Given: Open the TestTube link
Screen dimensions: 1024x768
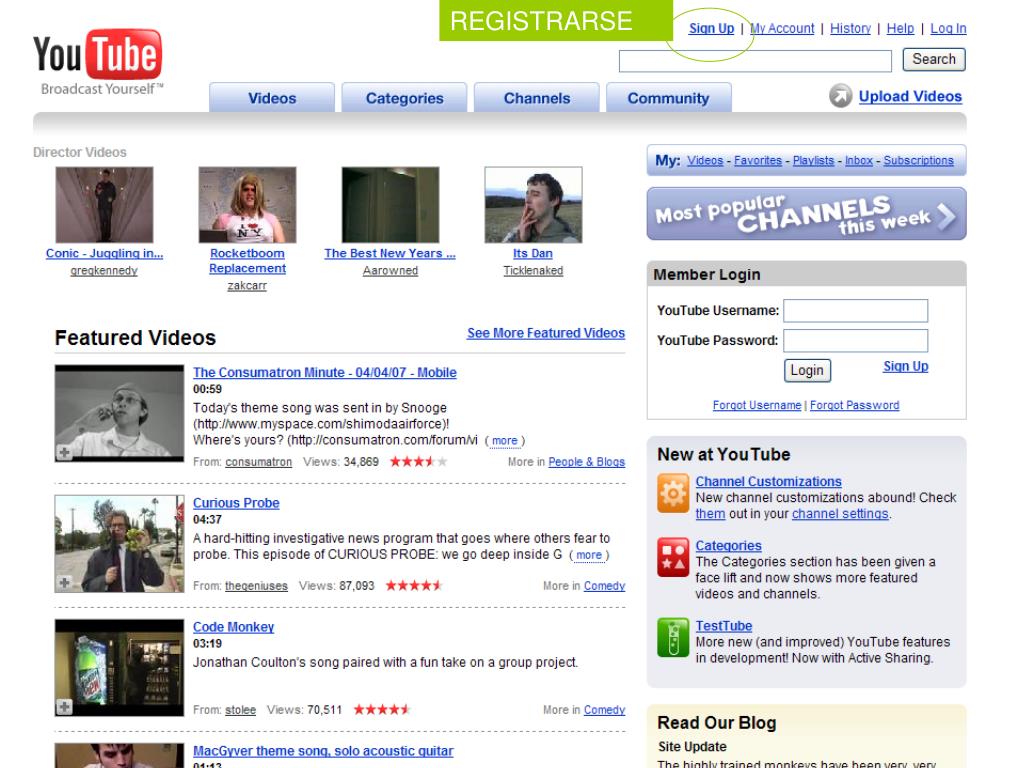Looking at the screenshot, I should click(x=724, y=626).
